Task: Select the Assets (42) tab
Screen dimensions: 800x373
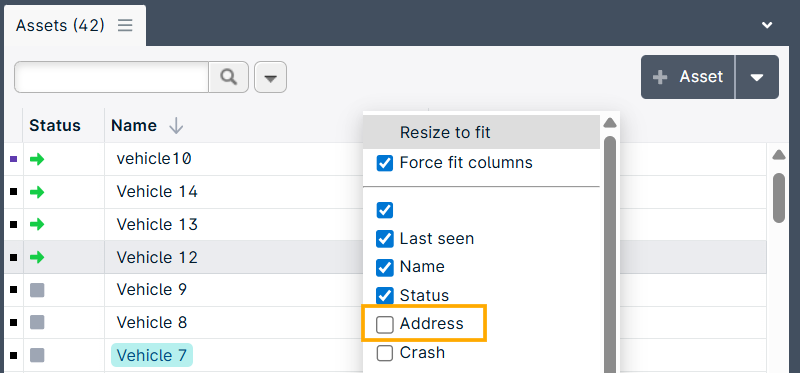Action: pyautogui.click(x=60, y=26)
